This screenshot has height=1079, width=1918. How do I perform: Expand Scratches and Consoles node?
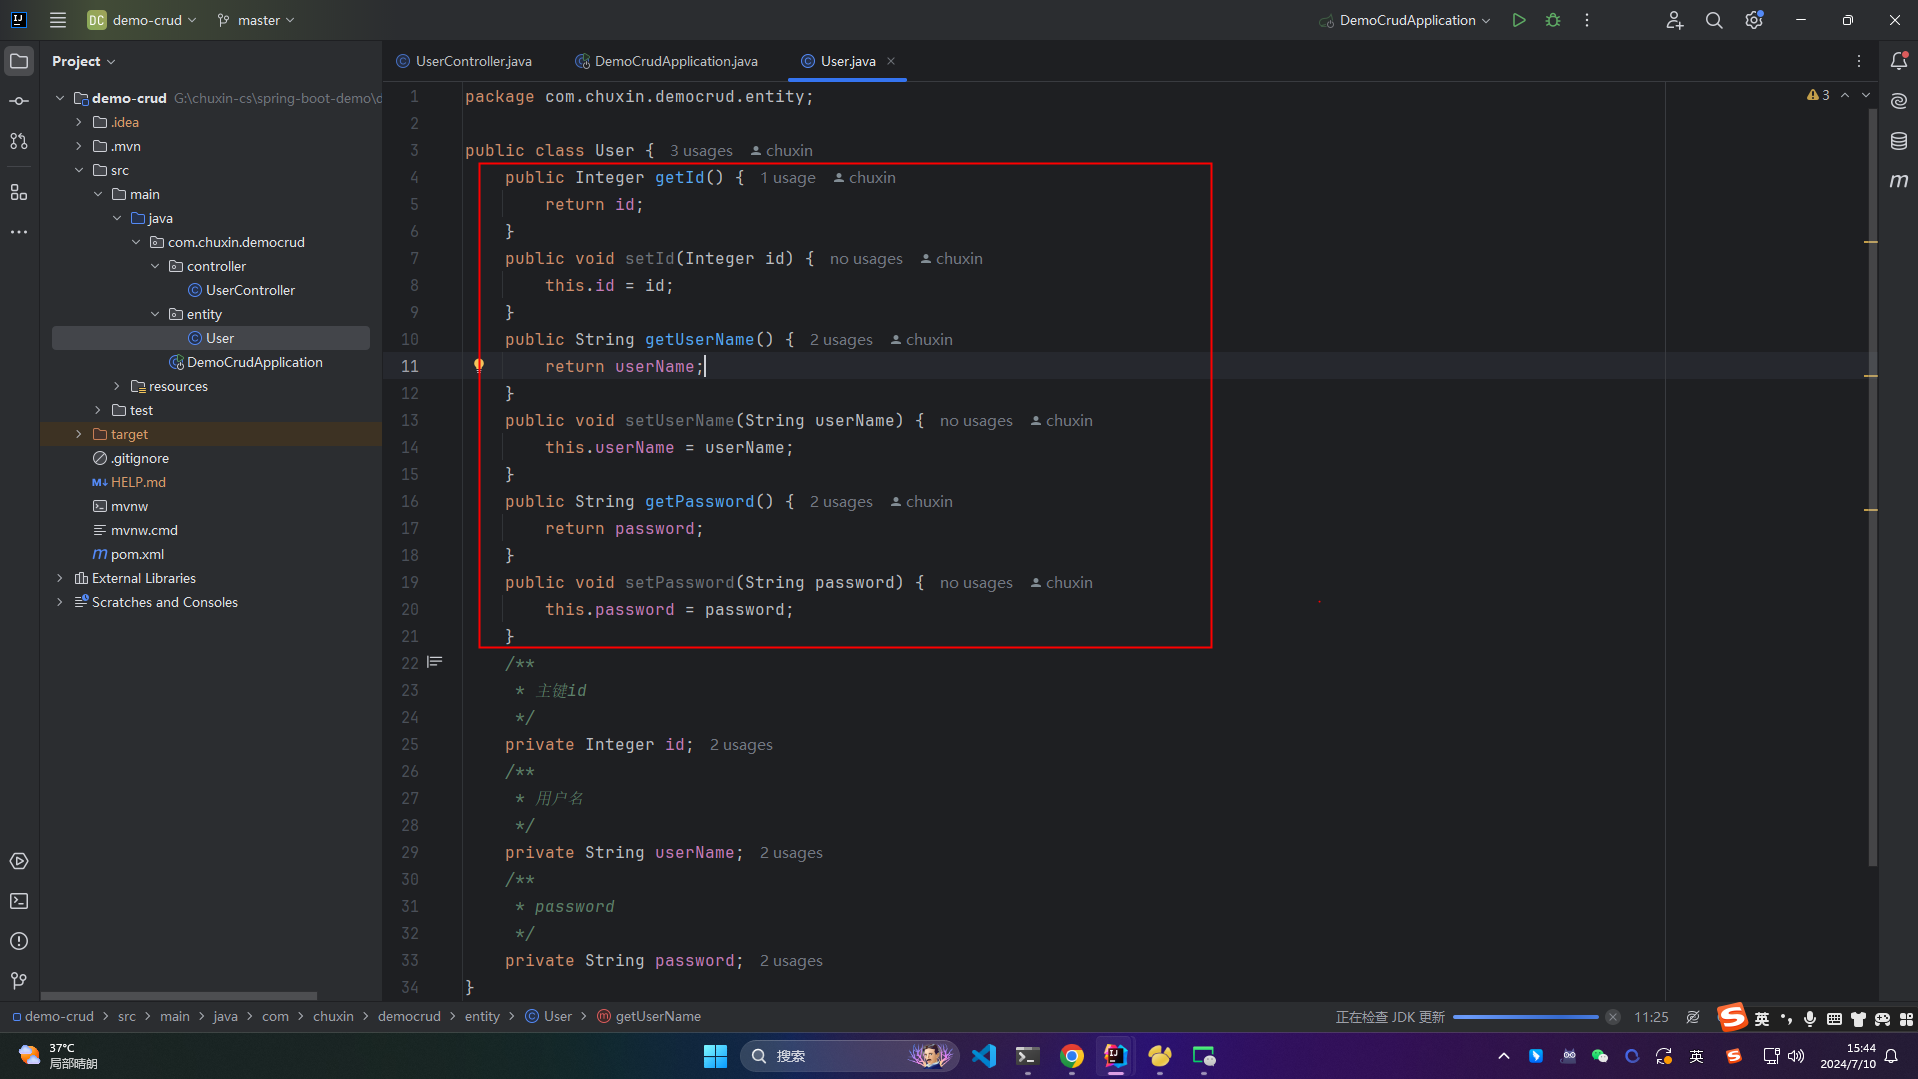60,602
